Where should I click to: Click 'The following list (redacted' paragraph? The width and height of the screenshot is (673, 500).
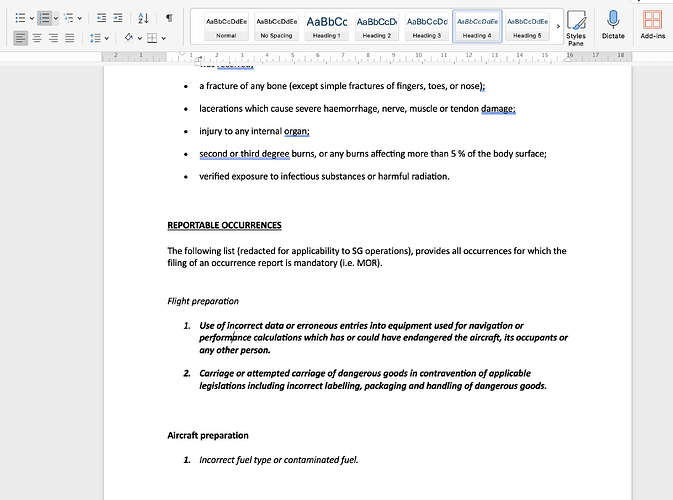[x=367, y=257]
